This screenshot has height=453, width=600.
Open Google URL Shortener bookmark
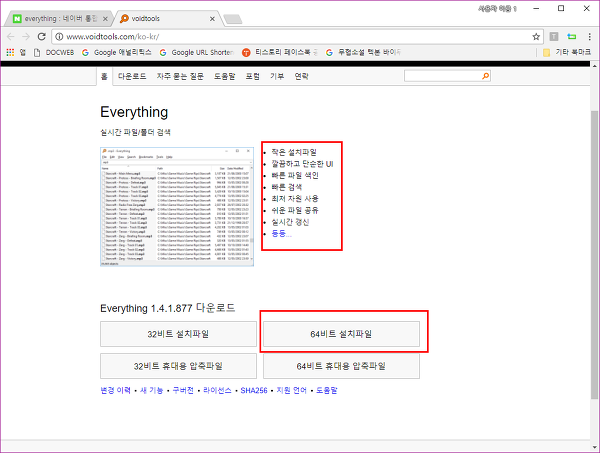click(196, 52)
